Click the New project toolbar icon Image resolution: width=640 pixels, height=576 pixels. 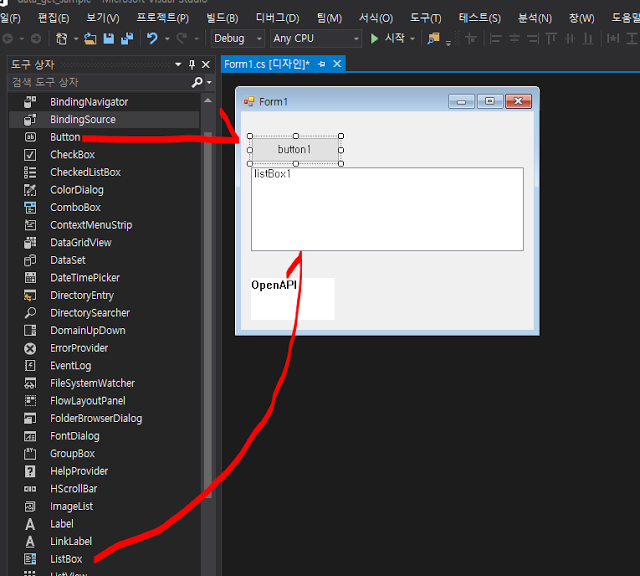click(62, 38)
